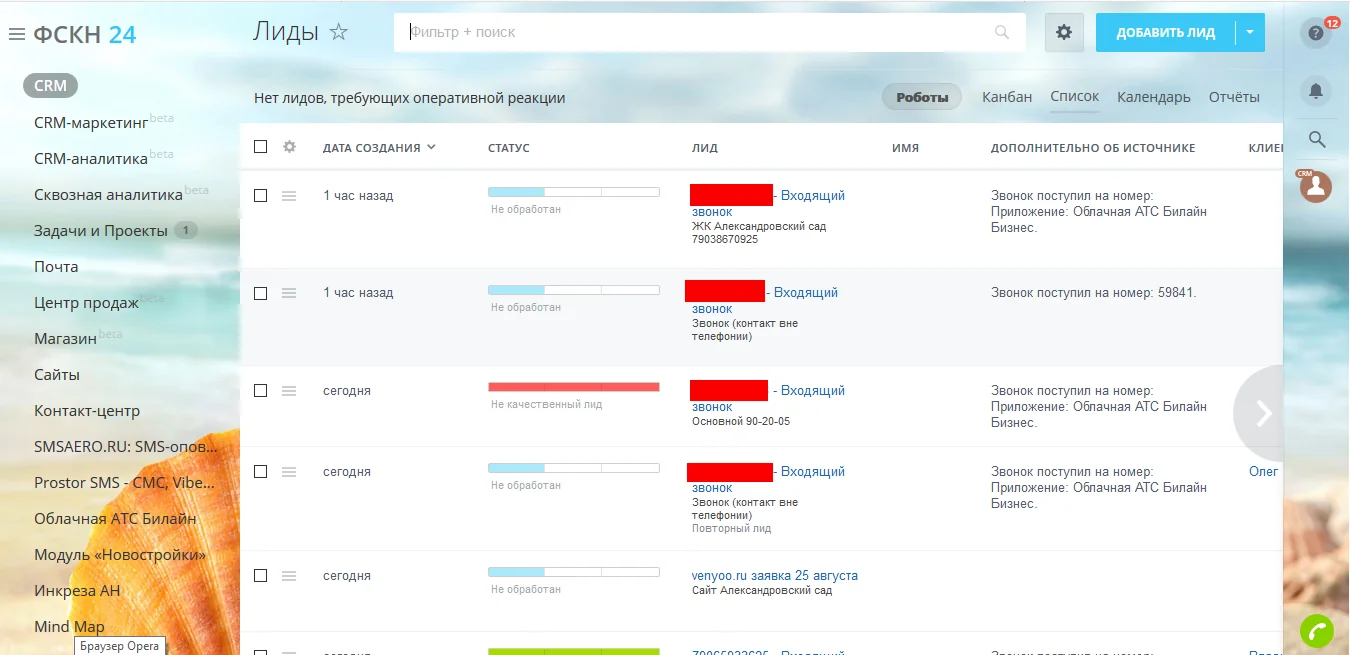Open the row menu of the «Не качественный лид» row
1350x655 pixels.
(289, 391)
